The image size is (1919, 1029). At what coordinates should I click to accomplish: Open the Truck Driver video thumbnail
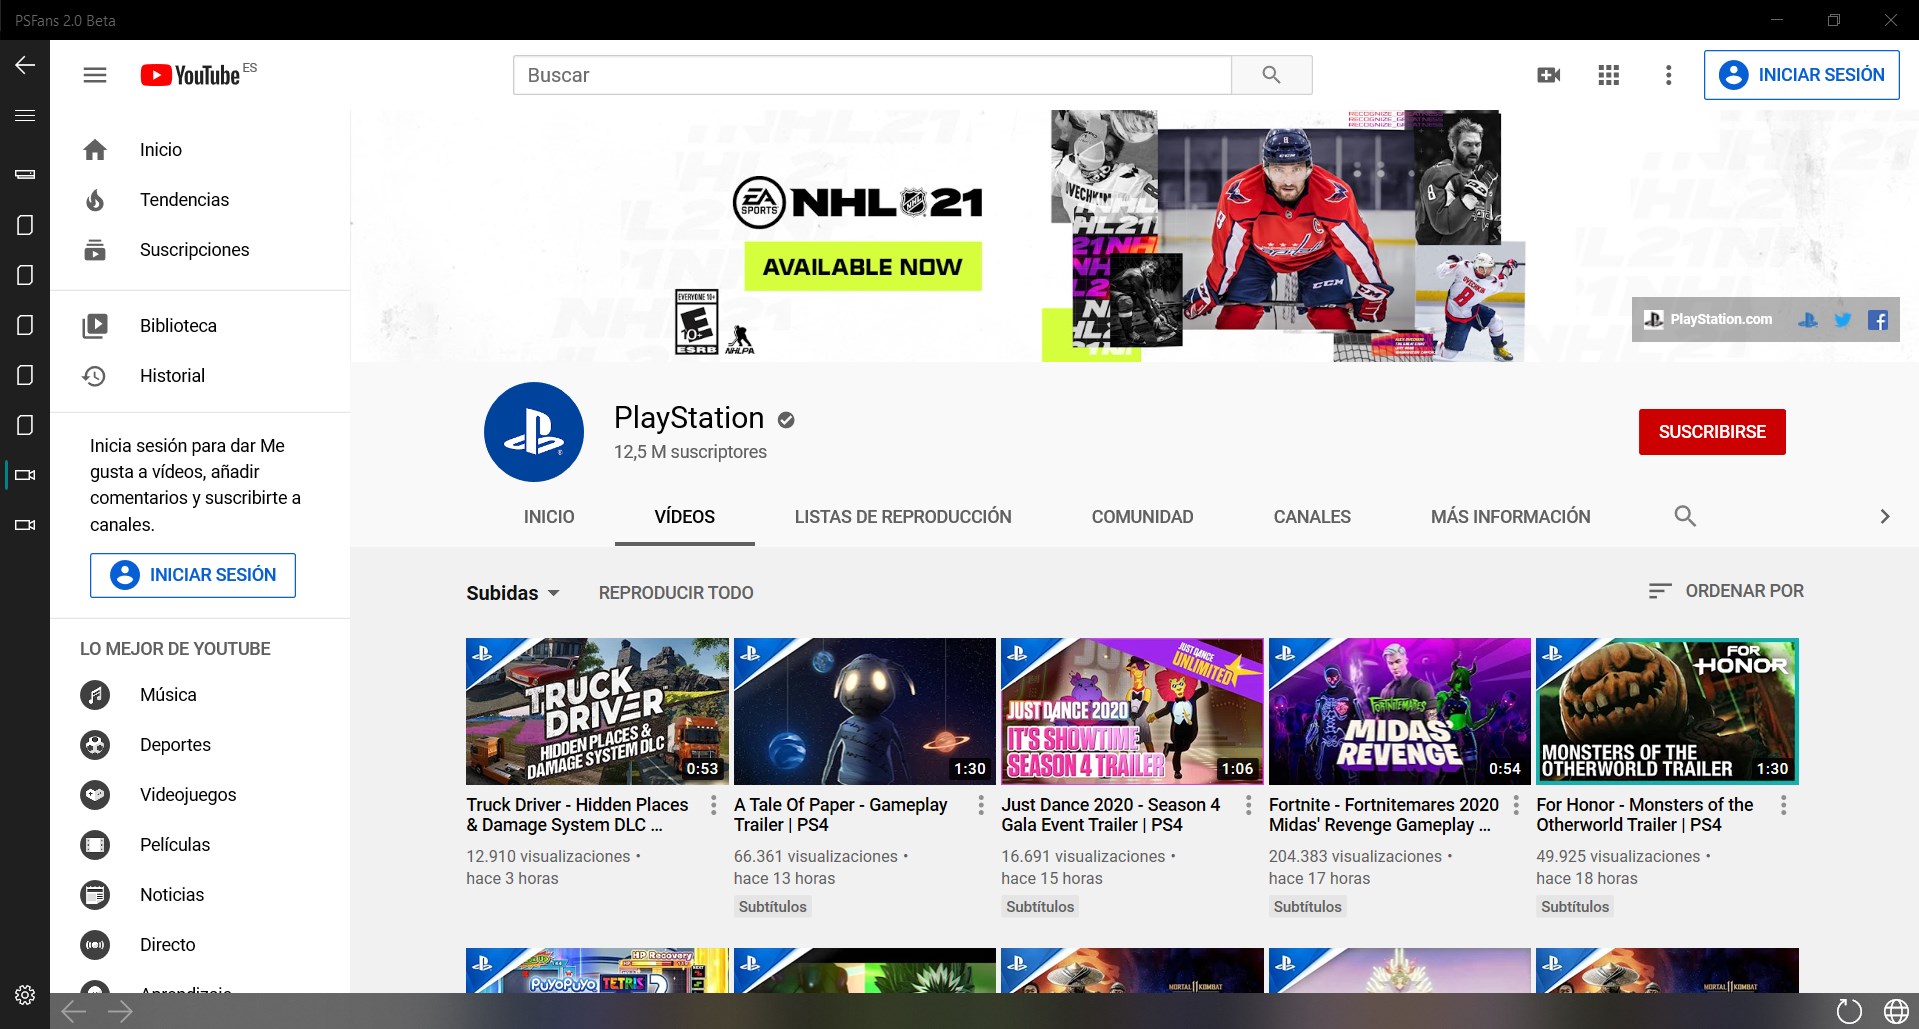(x=597, y=711)
